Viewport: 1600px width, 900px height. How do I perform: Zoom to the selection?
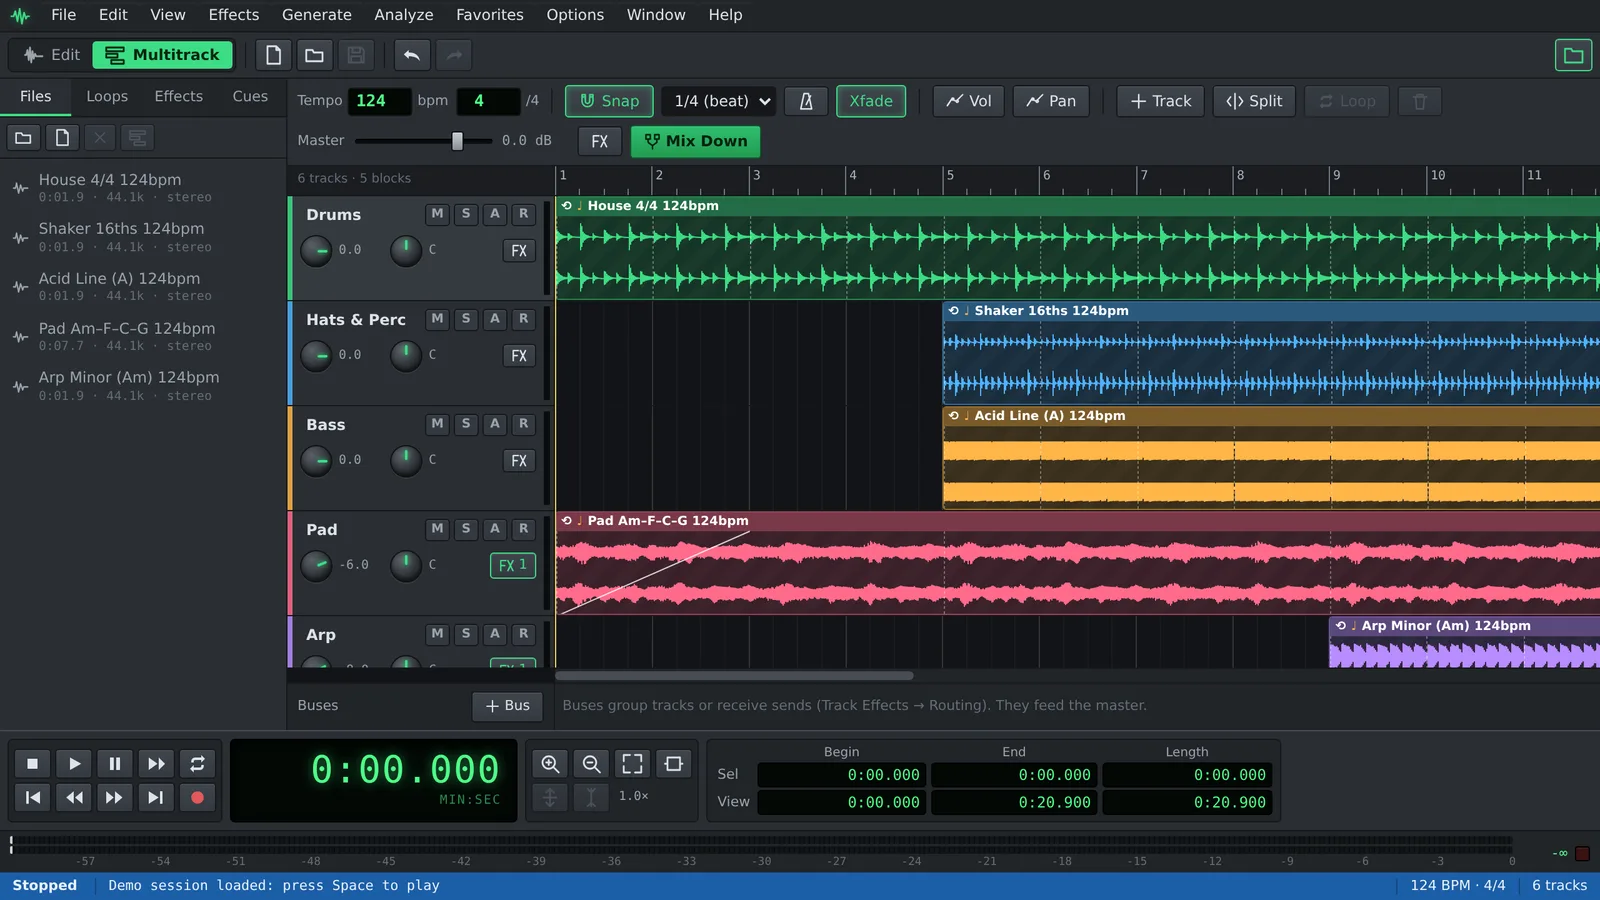click(674, 764)
